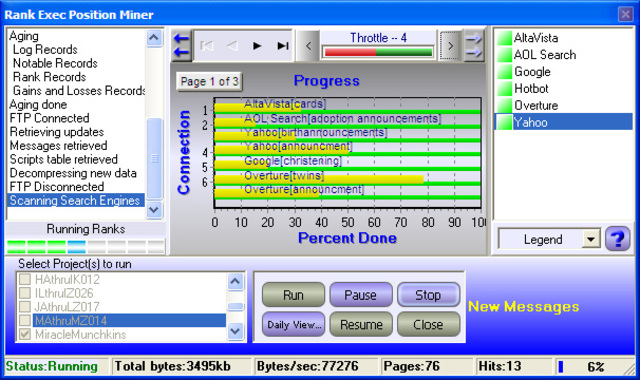640x380 pixels.
Task: Toggle the MAthruMZ014 project checkbox
Action: pyautogui.click(x=25, y=320)
